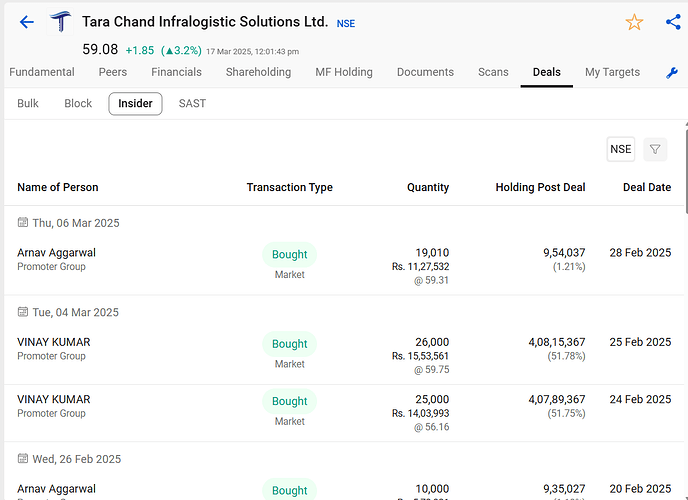The image size is (688, 500).
Task: Show Block deals
Action: [x=78, y=104]
